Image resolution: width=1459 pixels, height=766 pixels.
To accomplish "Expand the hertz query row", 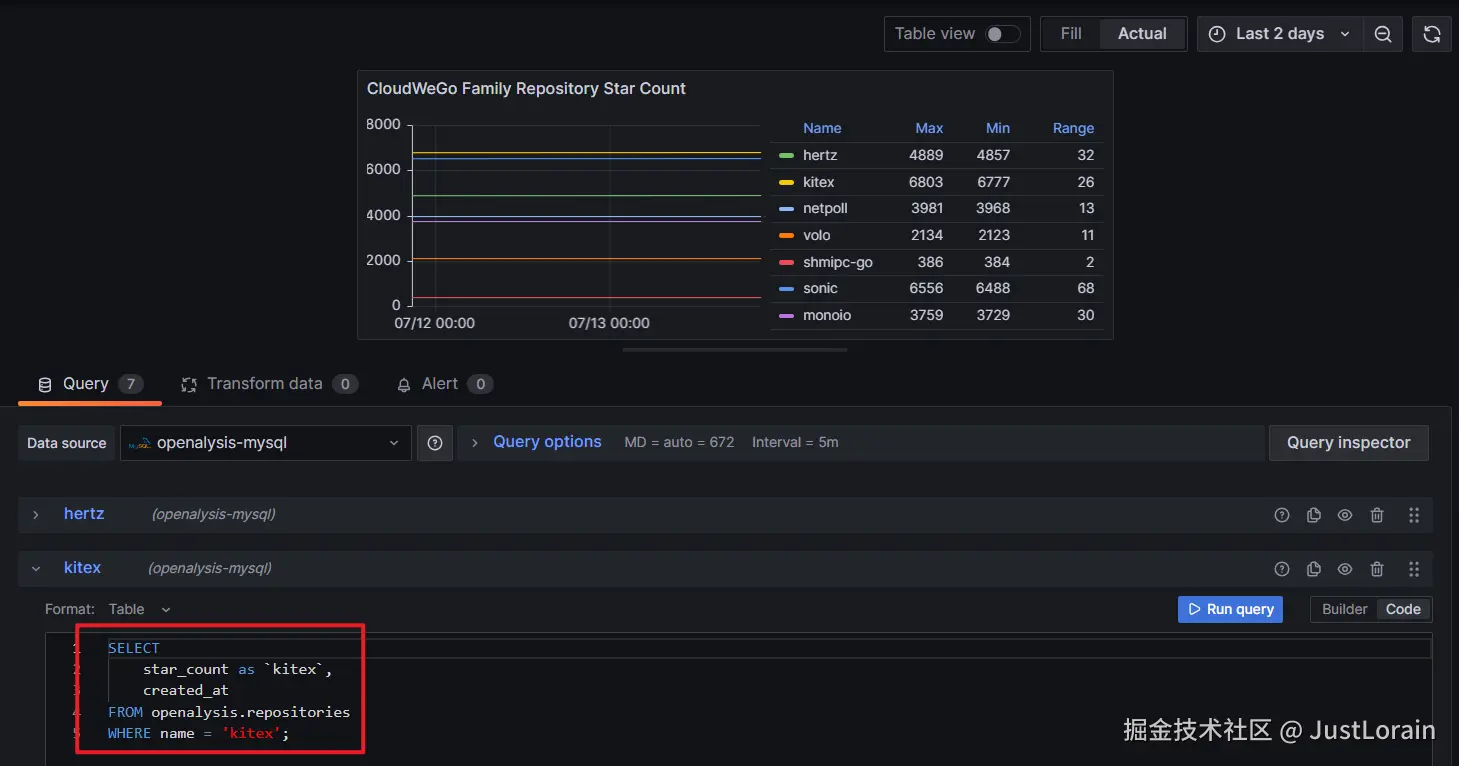I will [36, 514].
